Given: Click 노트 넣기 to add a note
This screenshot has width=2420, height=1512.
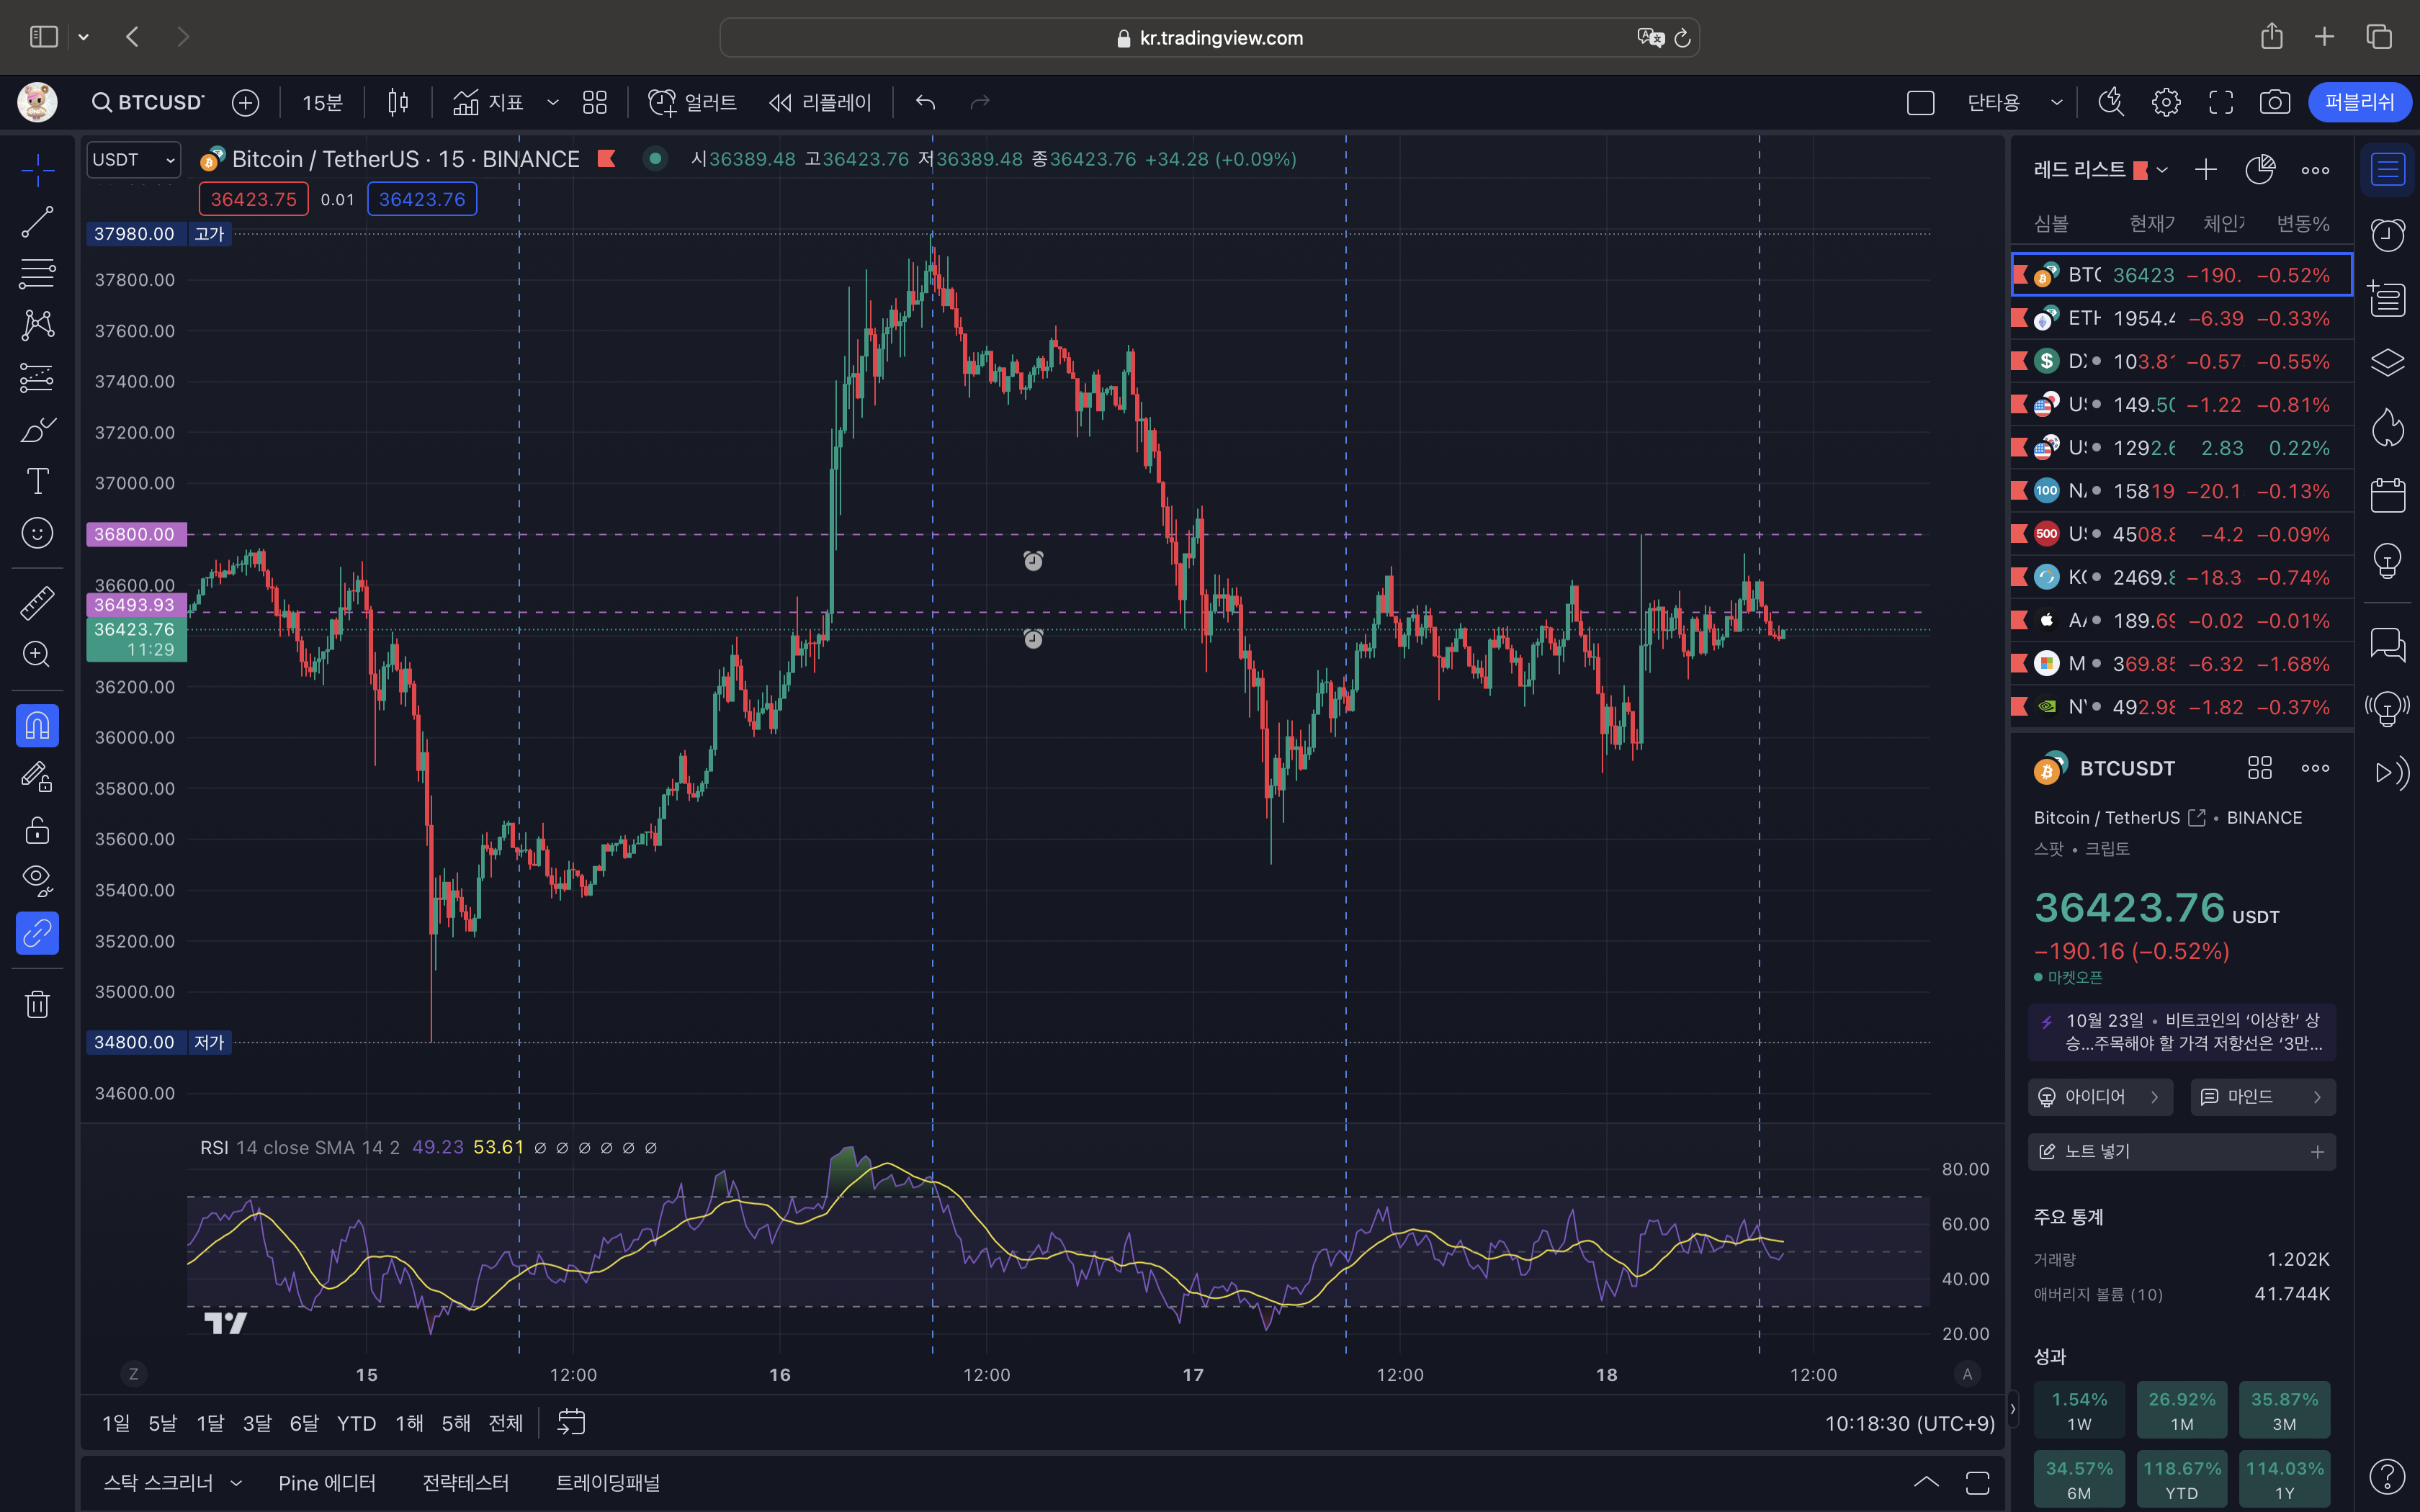Looking at the screenshot, I should coord(2182,1152).
